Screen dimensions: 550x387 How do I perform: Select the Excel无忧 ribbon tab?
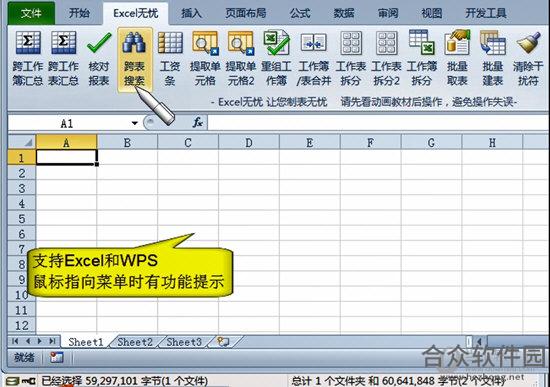(x=135, y=13)
